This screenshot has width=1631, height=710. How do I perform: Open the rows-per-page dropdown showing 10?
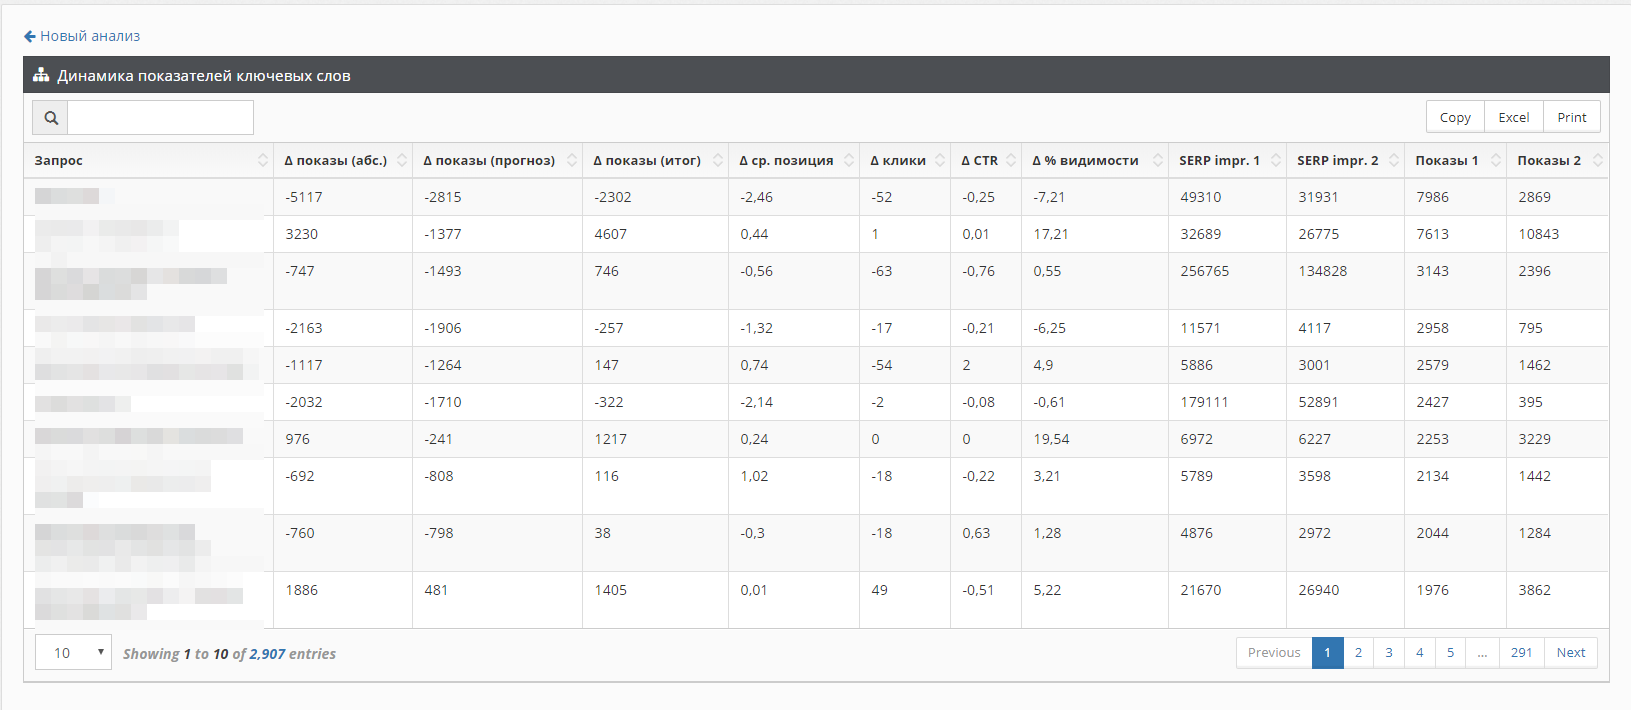[x=73, y=653]
